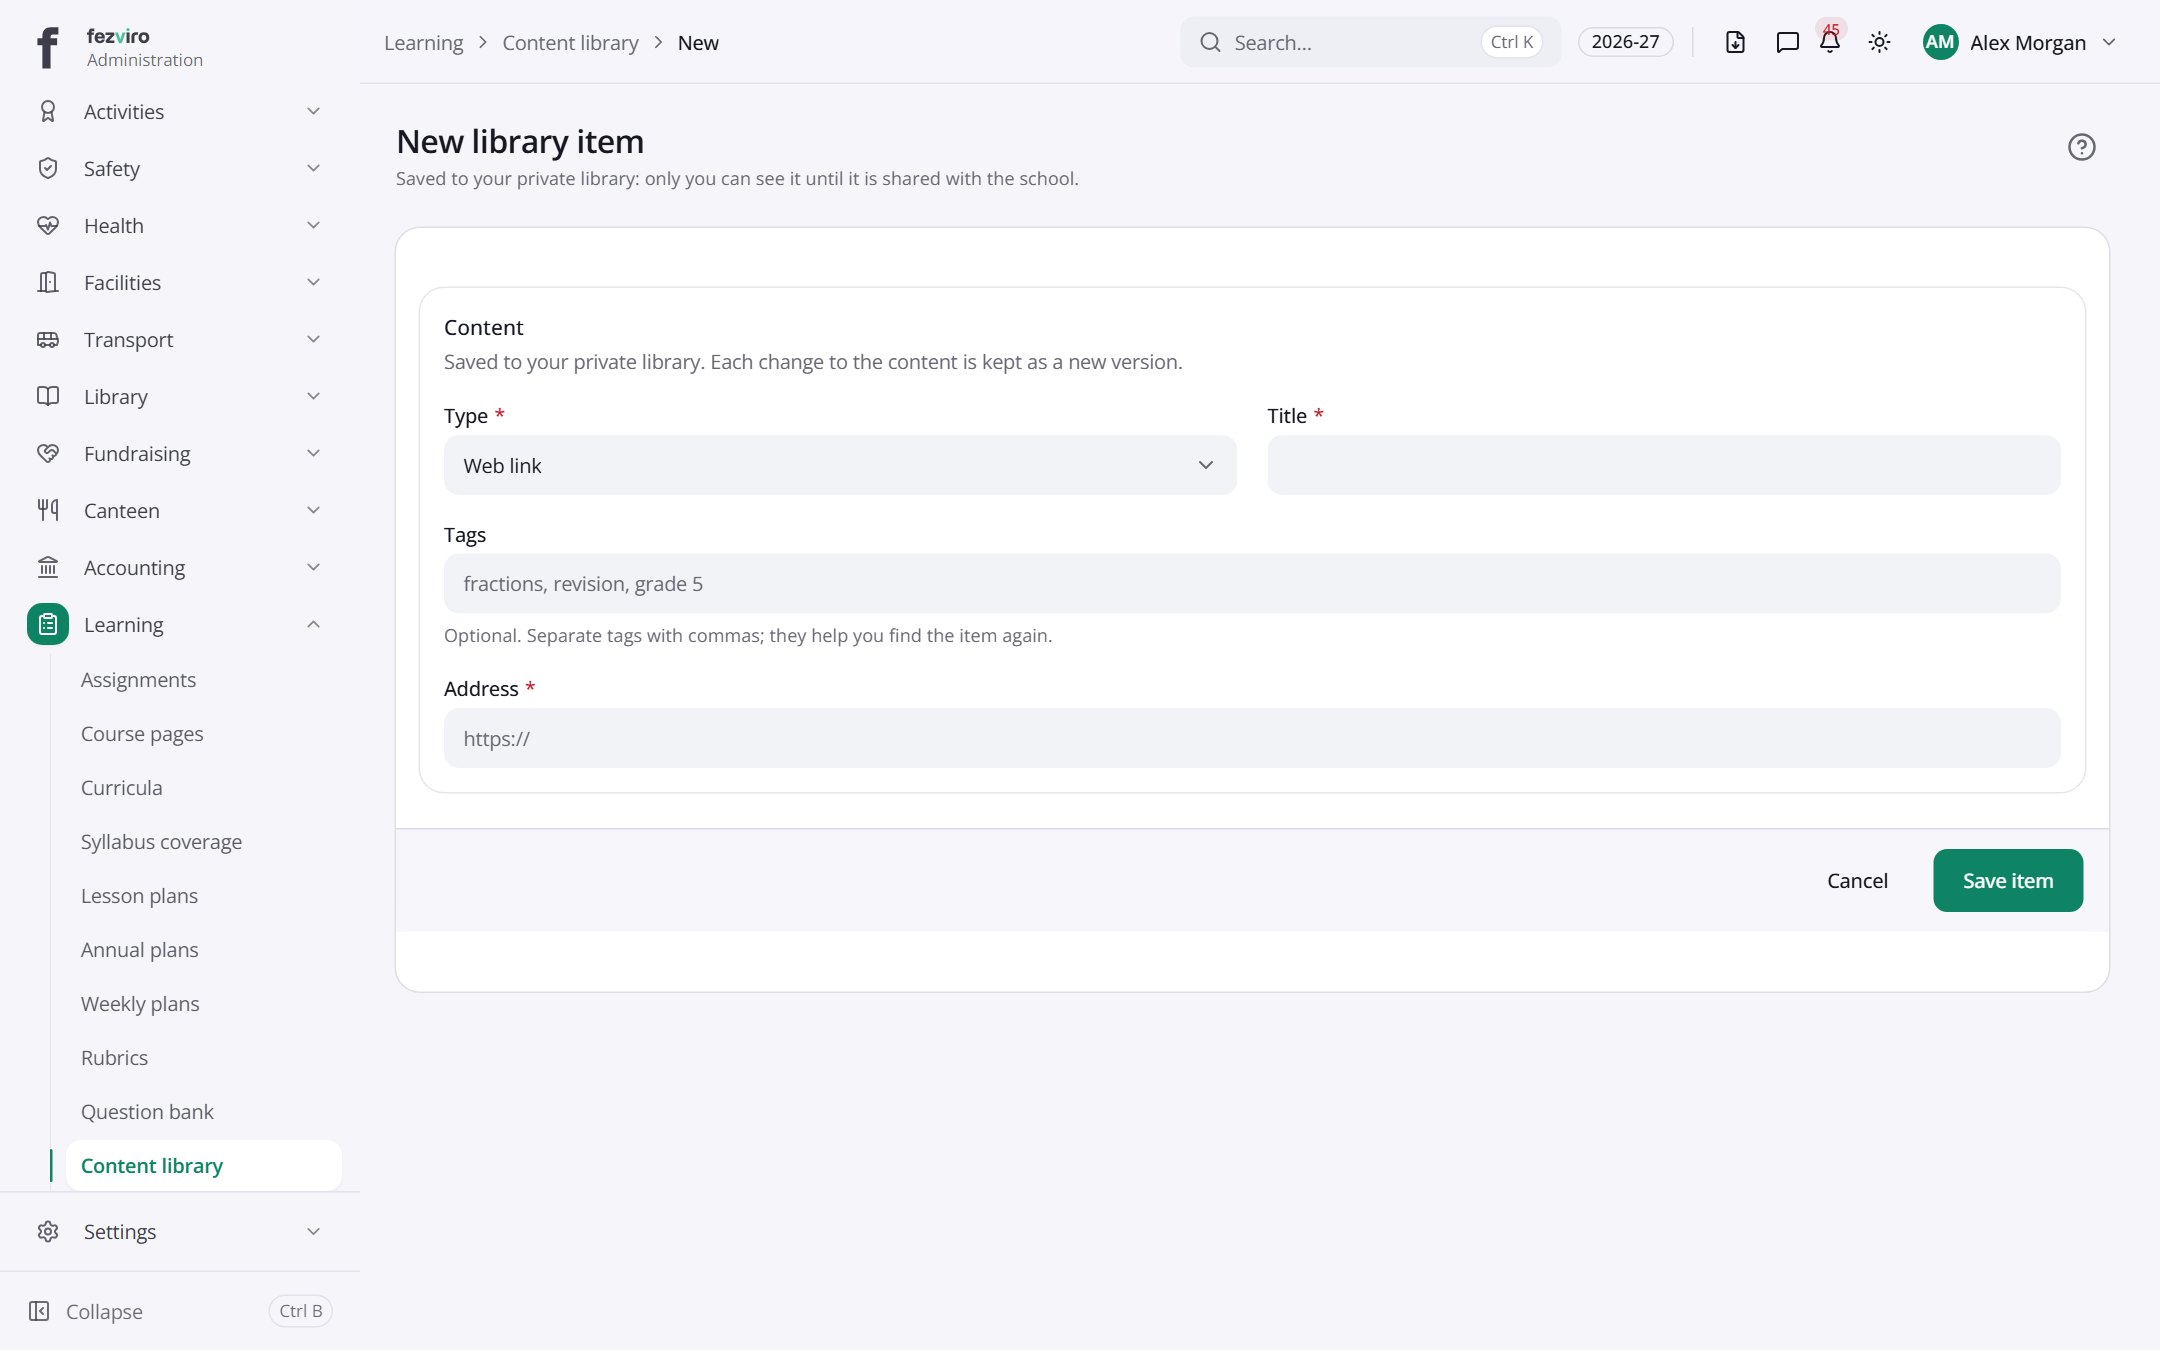The height and width of the screenshot is (1350, 2160).
Task: Expand the Accounting menu chevron
Action: pos(313,567)
